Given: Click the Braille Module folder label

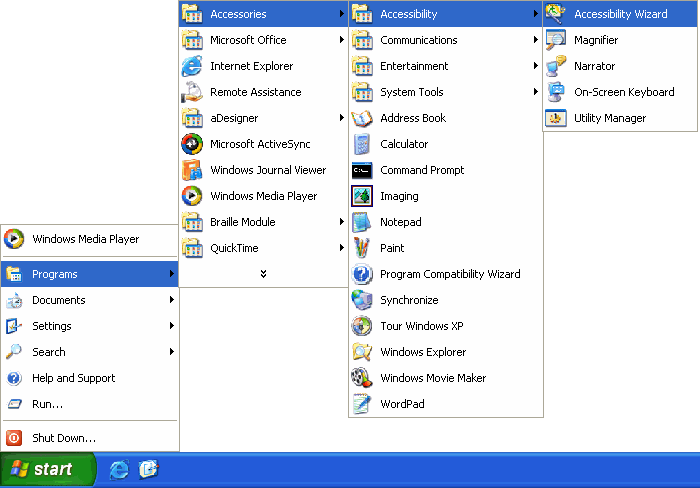Looking at the screenshot, I should pyautogui.click(x=242, y=222).
